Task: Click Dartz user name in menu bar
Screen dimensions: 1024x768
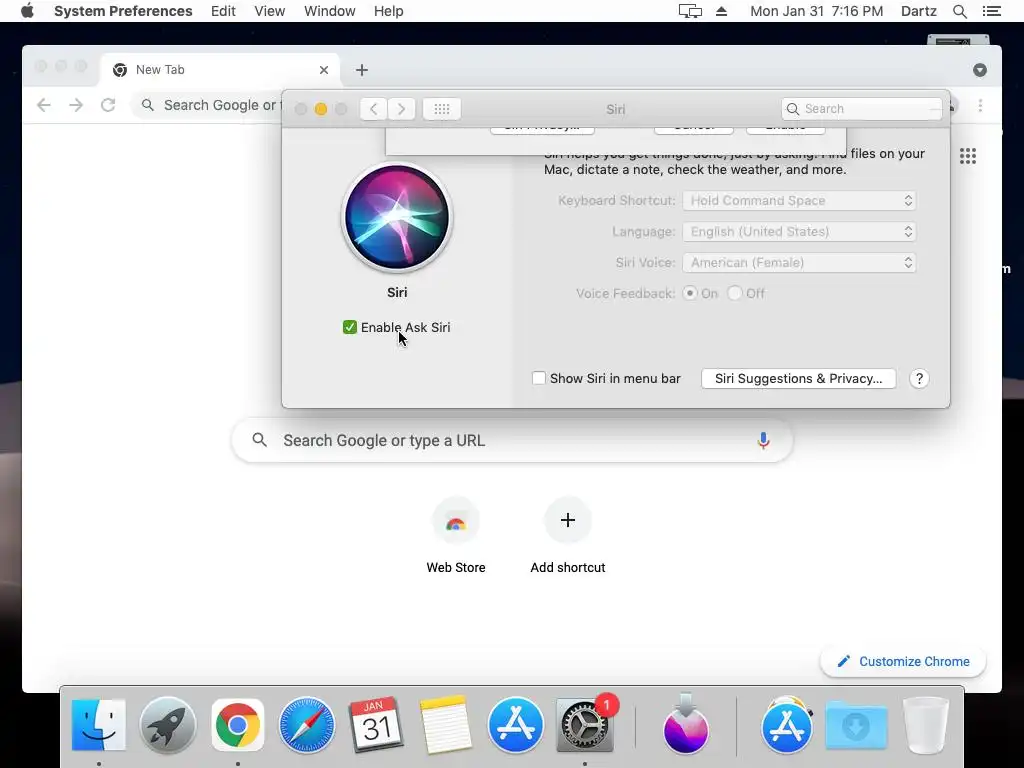Action: point(919,11)
